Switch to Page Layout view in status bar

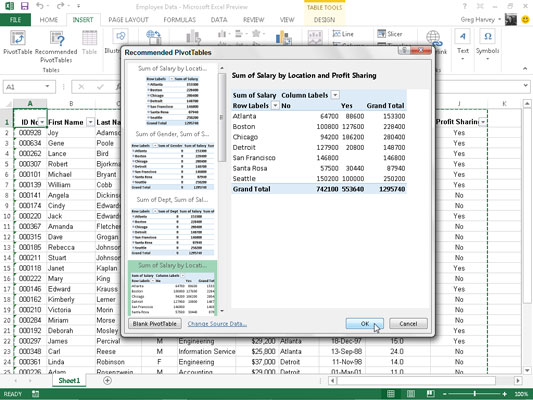(411, 394)
